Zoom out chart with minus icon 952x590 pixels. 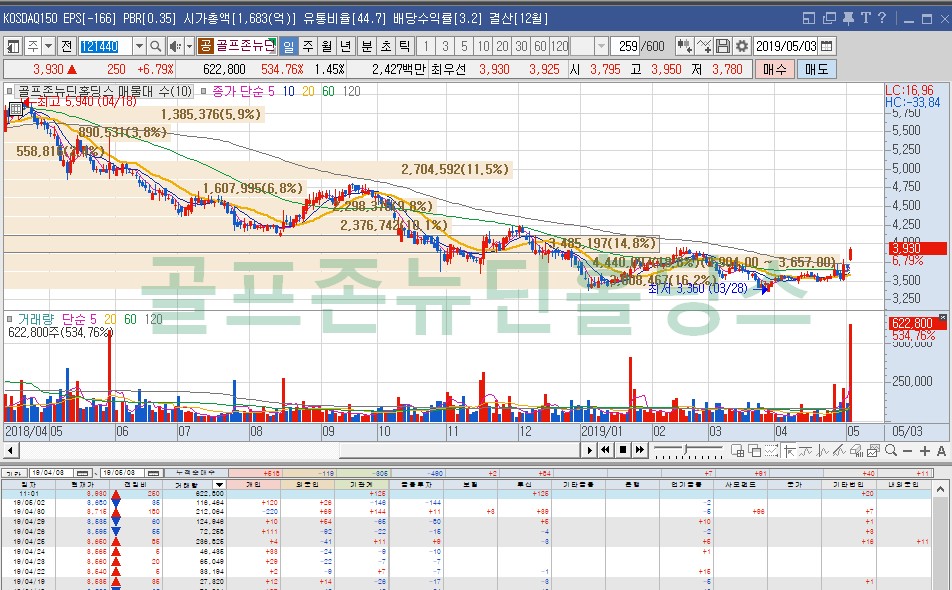point(908,451)
